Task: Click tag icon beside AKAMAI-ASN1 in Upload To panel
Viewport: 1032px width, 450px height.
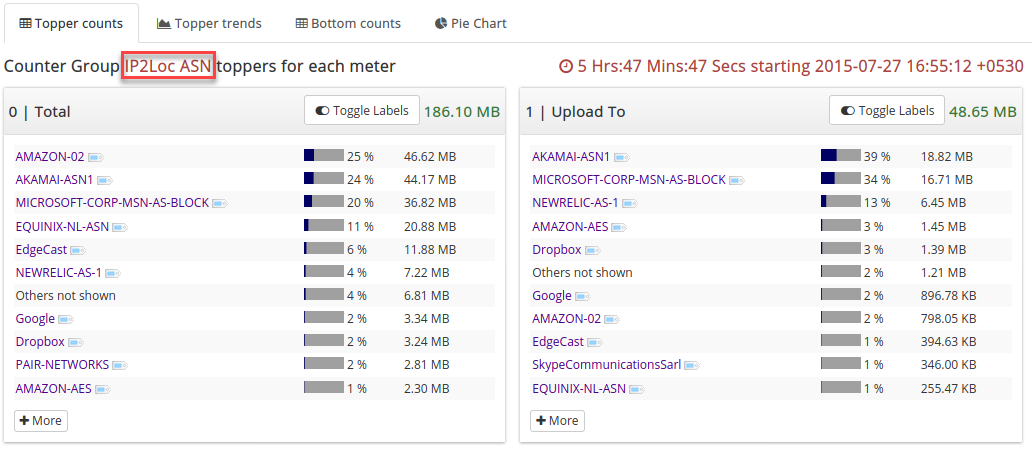Action: 622,157
